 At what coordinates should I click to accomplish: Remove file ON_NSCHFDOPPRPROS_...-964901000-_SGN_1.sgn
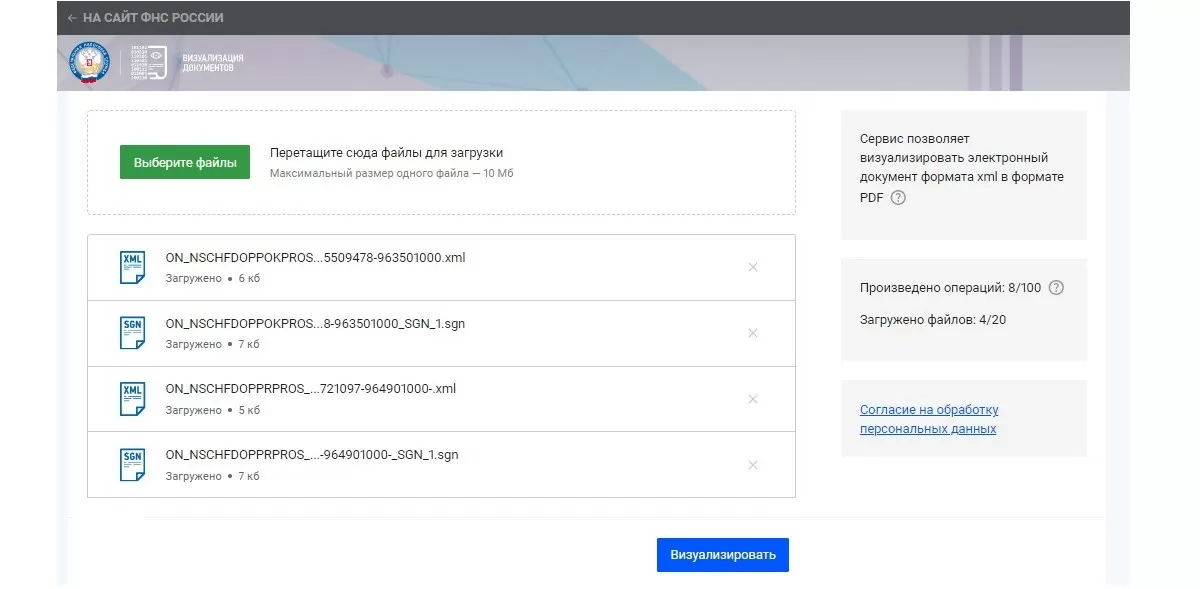click(753, 465)
